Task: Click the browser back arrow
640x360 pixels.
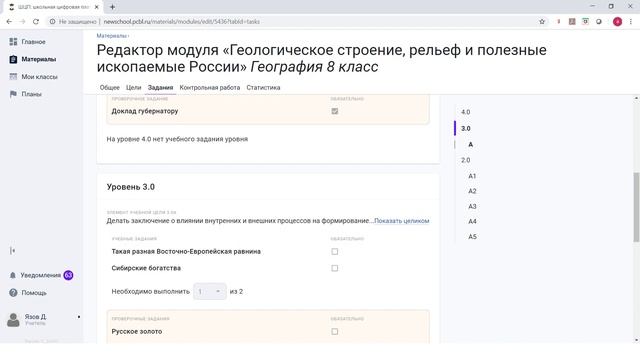Action: (x=9, y=22)
